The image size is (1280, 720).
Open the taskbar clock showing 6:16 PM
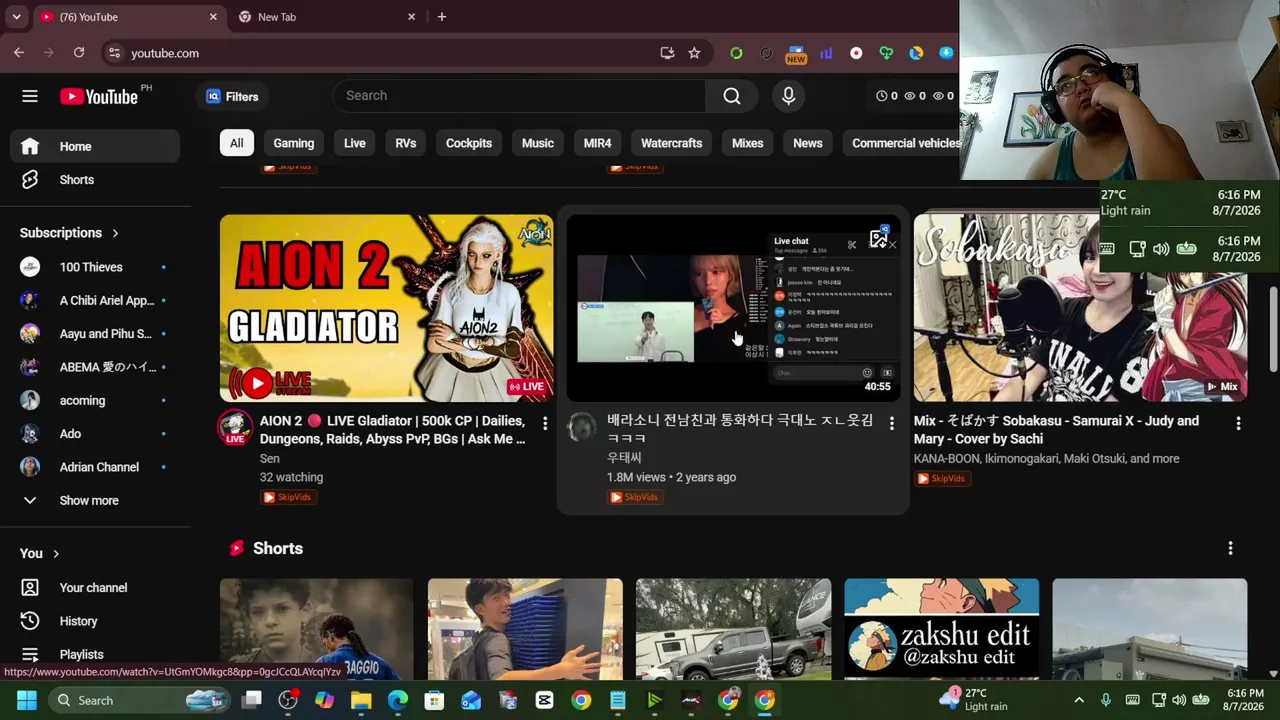[x=1244, y=700]
